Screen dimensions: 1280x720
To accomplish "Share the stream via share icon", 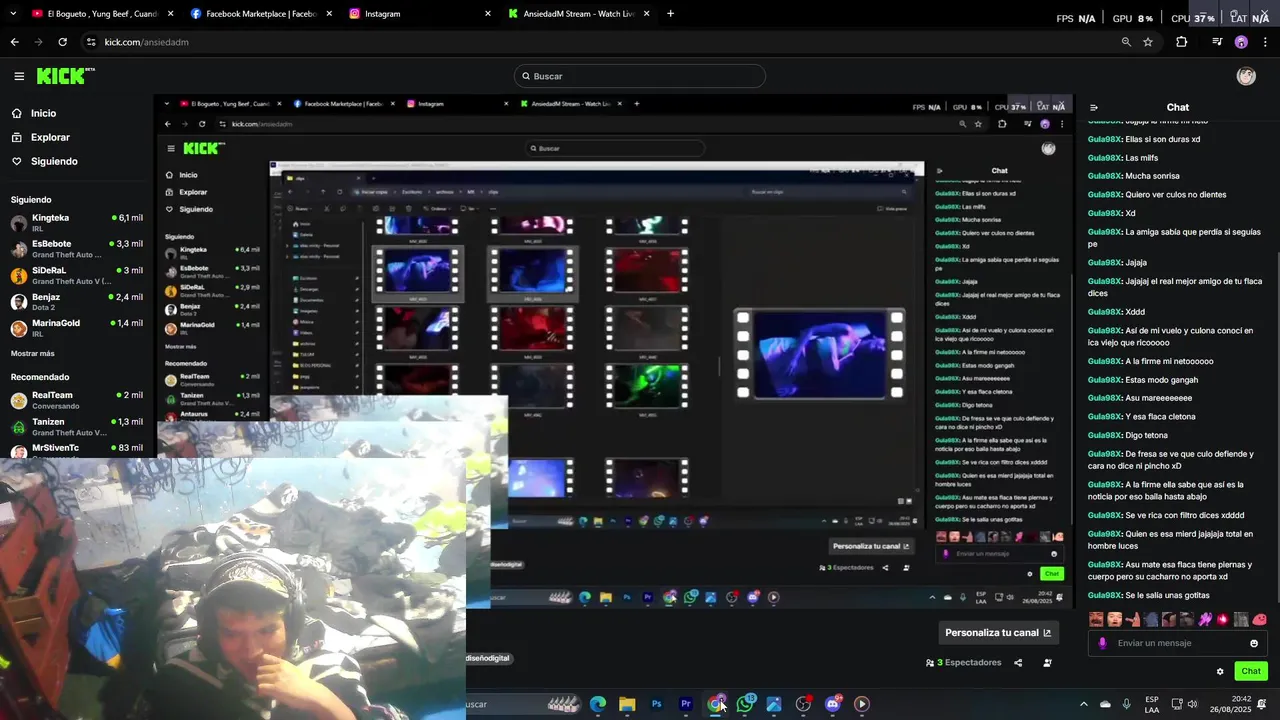I will (1018, 663).
